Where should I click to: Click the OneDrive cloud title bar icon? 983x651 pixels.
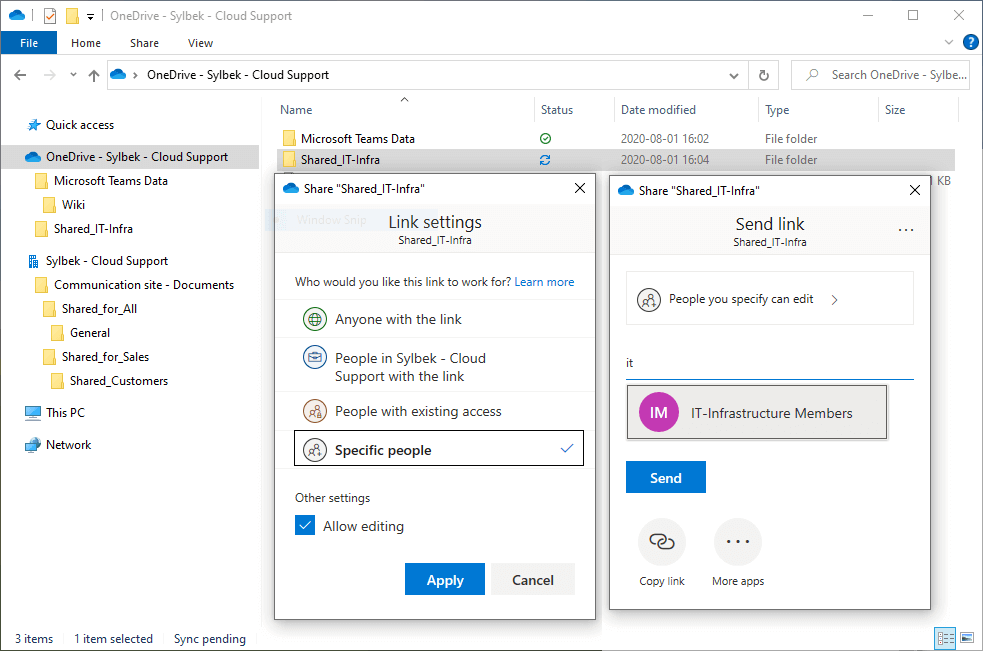coord(17,15)
